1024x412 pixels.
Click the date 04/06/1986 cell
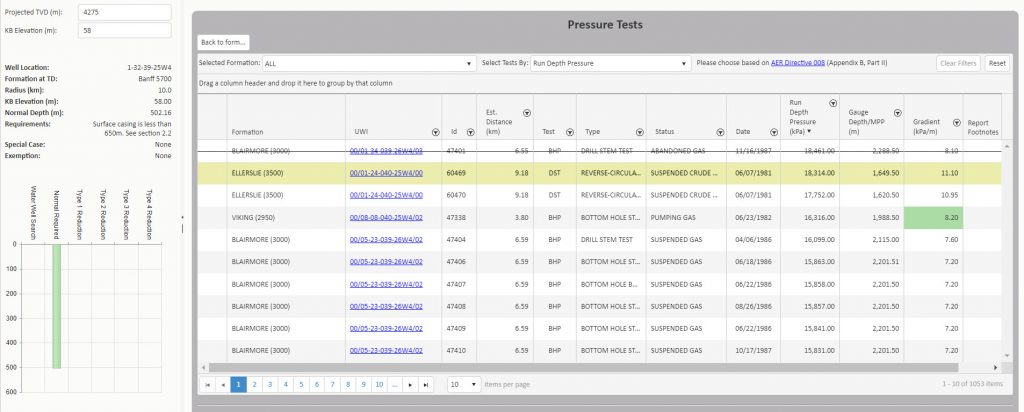[753, 240]
